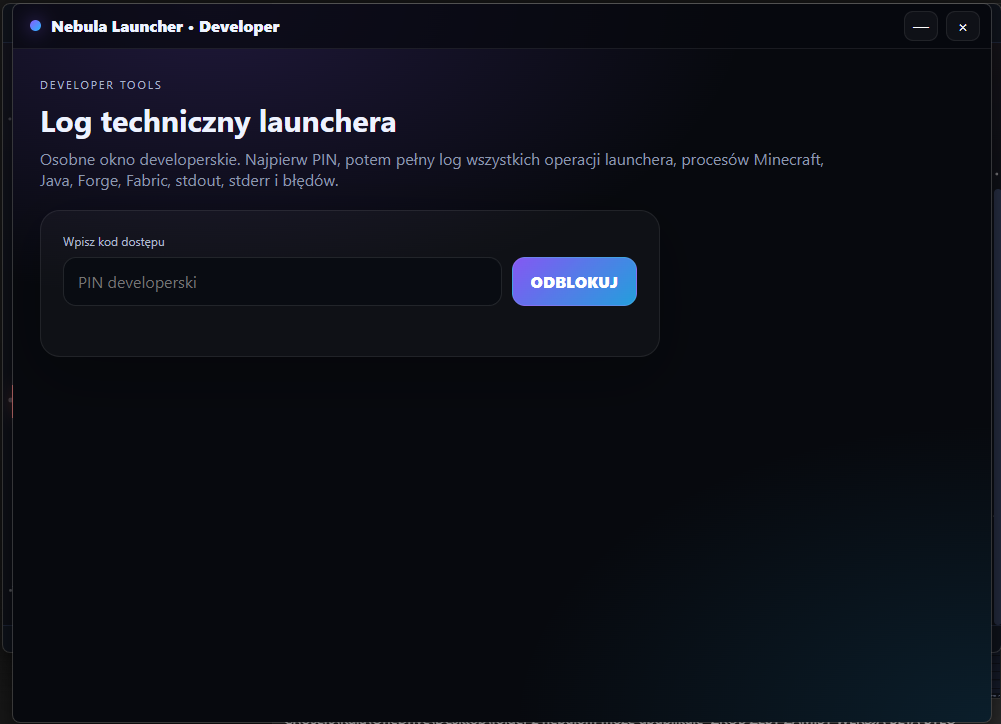The image size is (1001, 724).
Task: Close the Nebula Launcher Developer window
Action: [963, 27]
